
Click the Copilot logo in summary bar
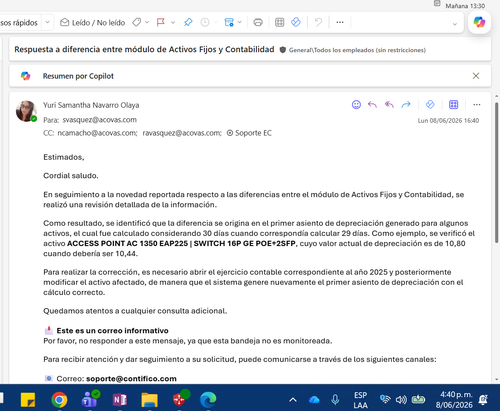click(x=25, y=76)
